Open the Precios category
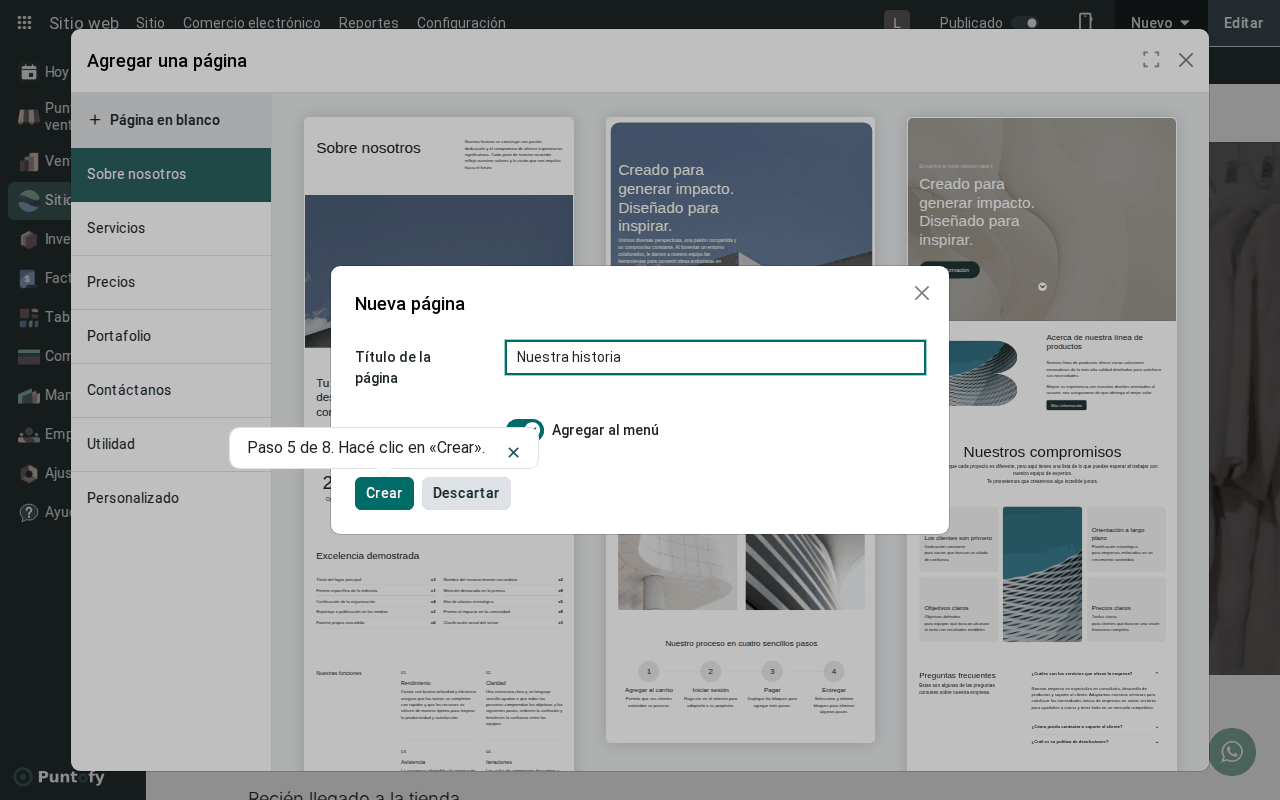Image resolution: width=1280 pixels, height=800 pixels. (x=171, y=282)
